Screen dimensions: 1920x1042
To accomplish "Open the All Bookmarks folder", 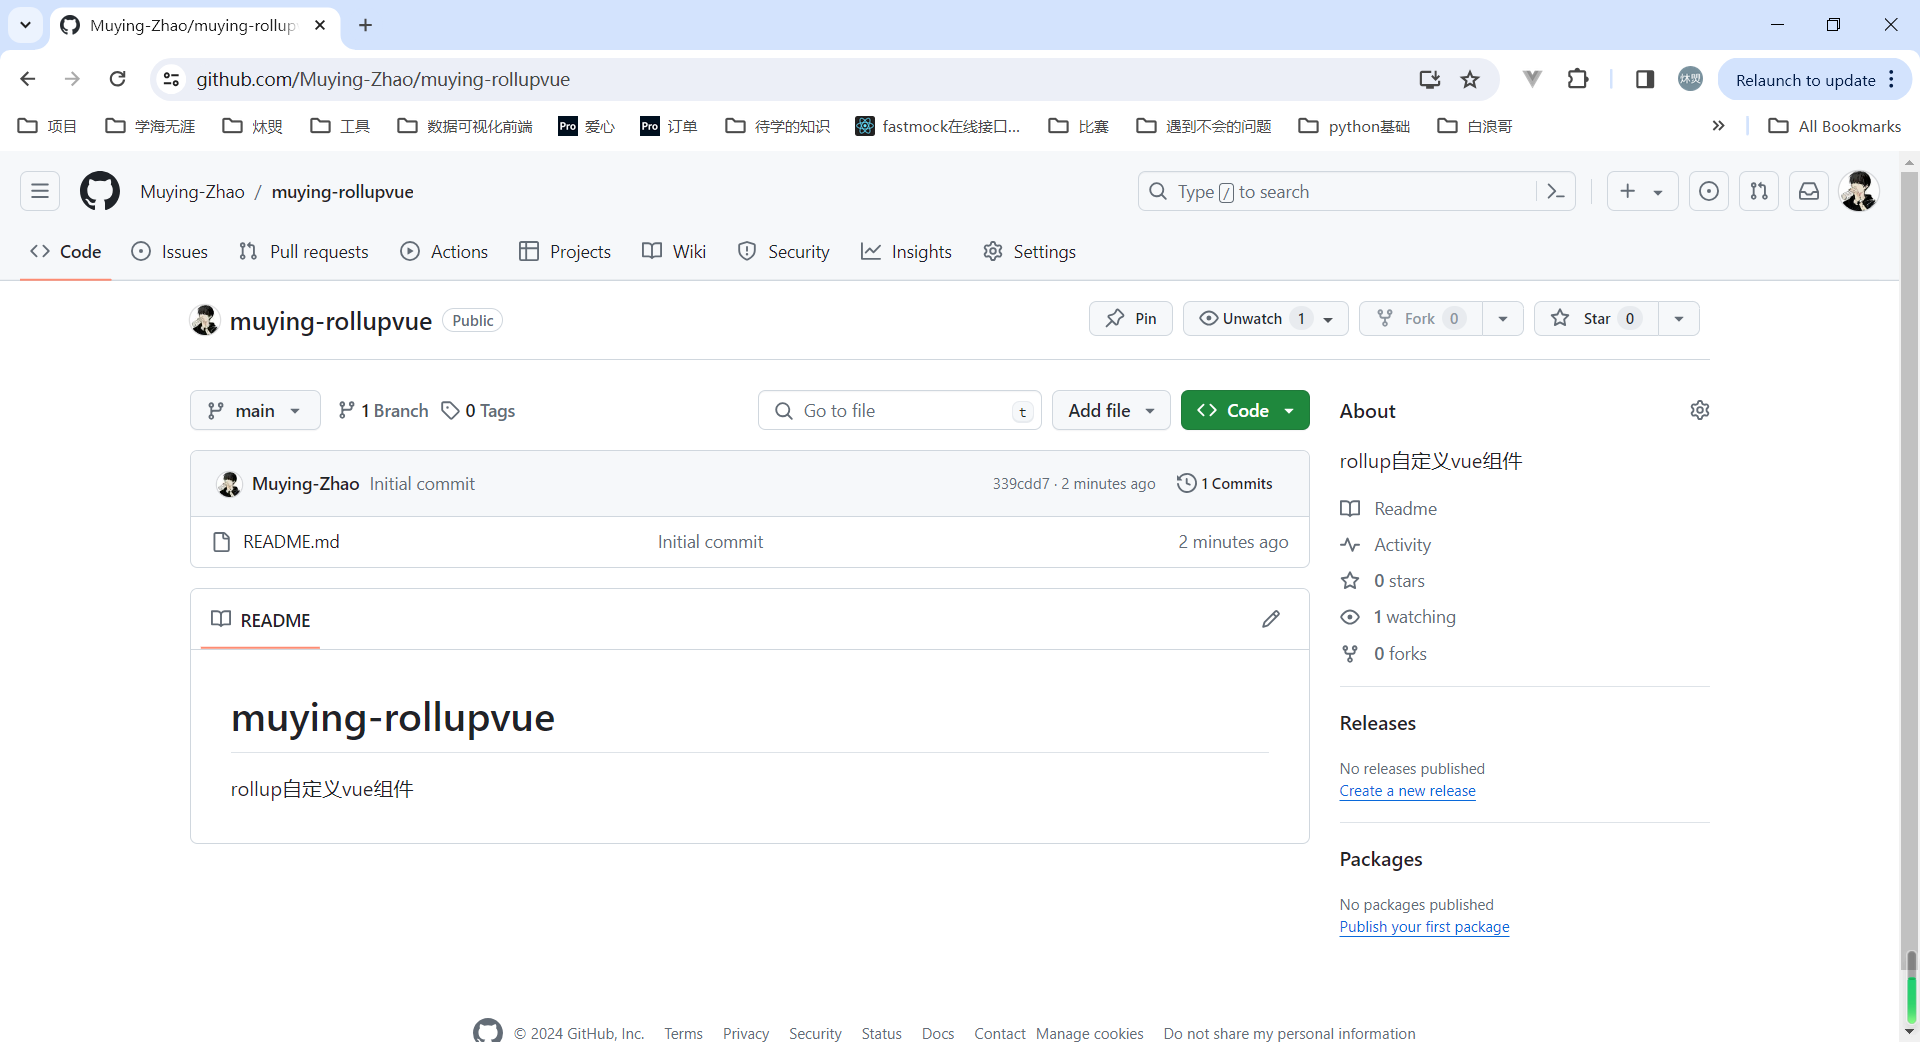I will coord(1835,126).
